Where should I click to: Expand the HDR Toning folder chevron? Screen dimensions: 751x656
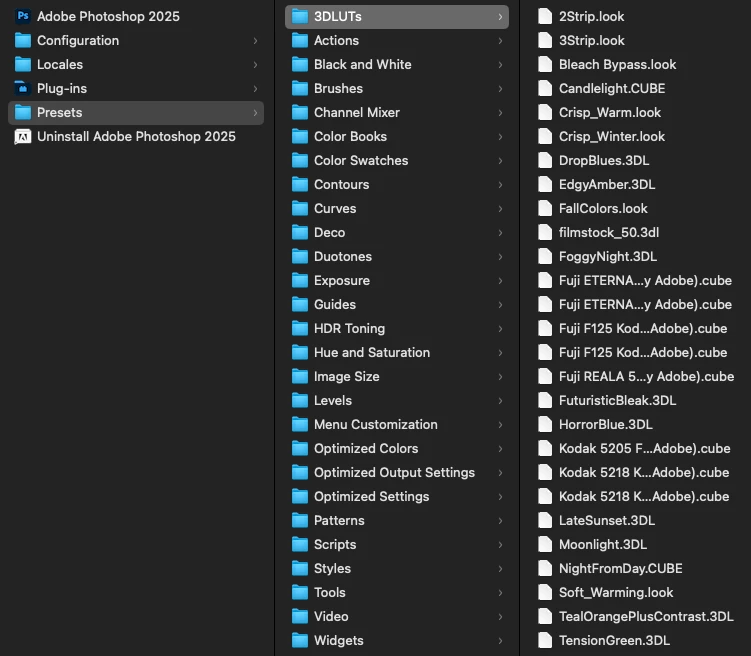(x=500, y=328)
